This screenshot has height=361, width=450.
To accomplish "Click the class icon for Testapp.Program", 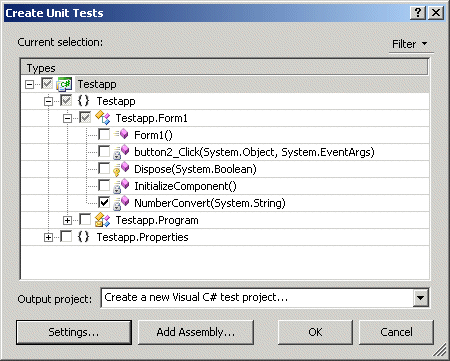I will (102, 220).
